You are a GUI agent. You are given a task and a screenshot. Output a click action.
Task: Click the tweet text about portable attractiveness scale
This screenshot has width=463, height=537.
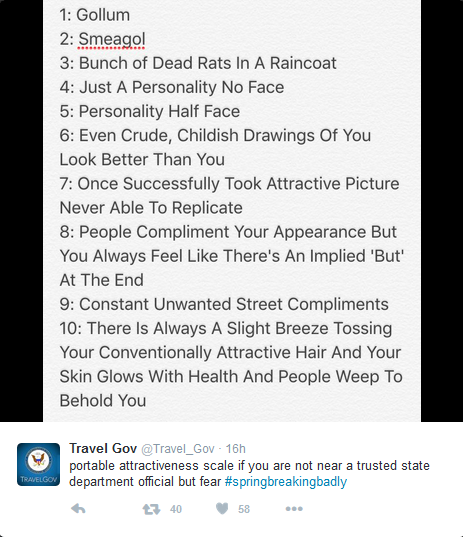[x=249, y=474]
